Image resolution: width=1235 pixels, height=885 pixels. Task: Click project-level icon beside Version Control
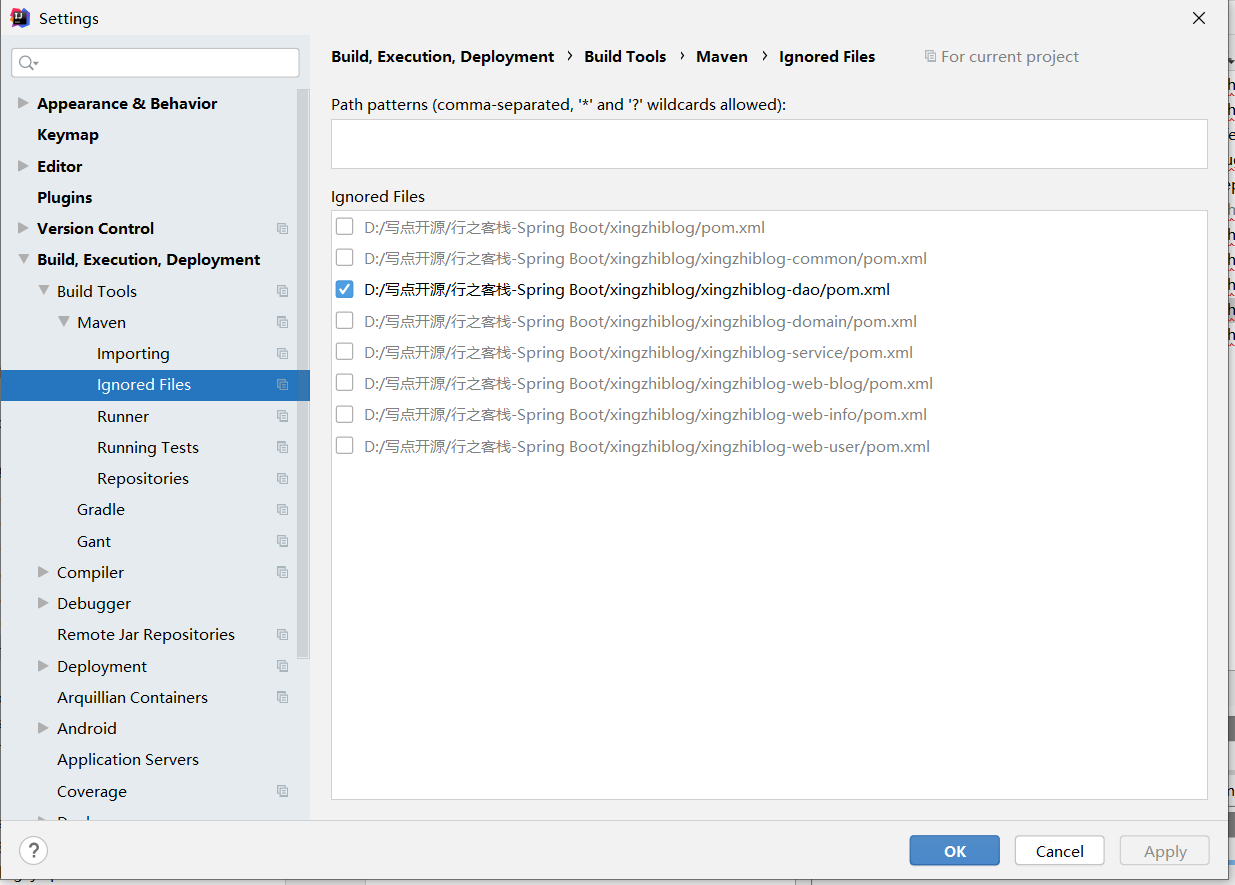[x=282, y=229]
